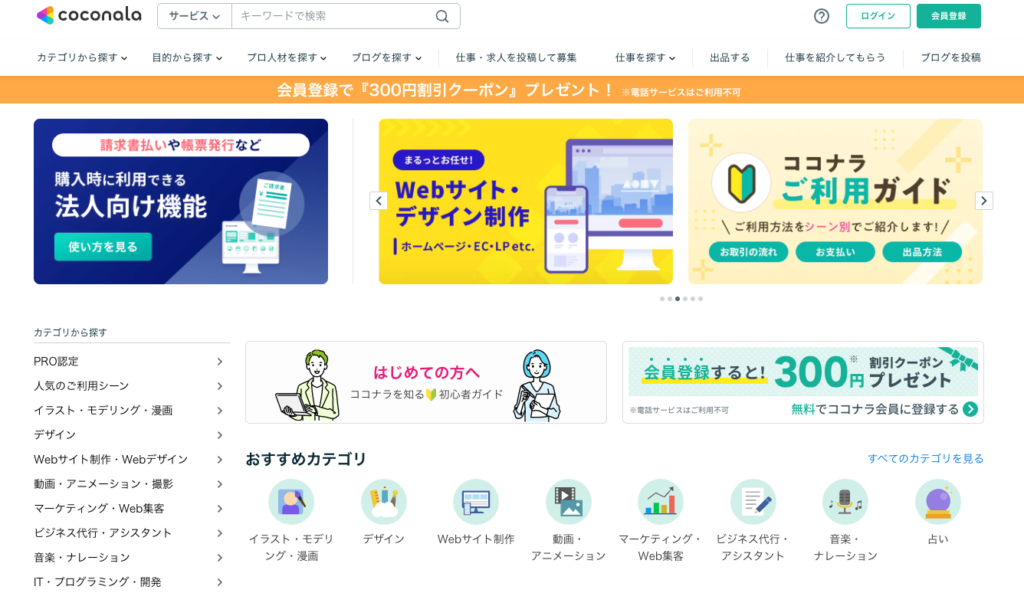Image resolution: width=1024 pixels, height=593 pixels.
Task: Open the 出品する menu item
Action: 729,57
